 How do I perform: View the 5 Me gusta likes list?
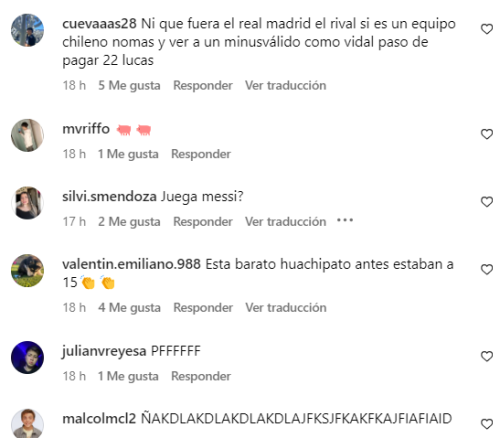pos(129,85)
